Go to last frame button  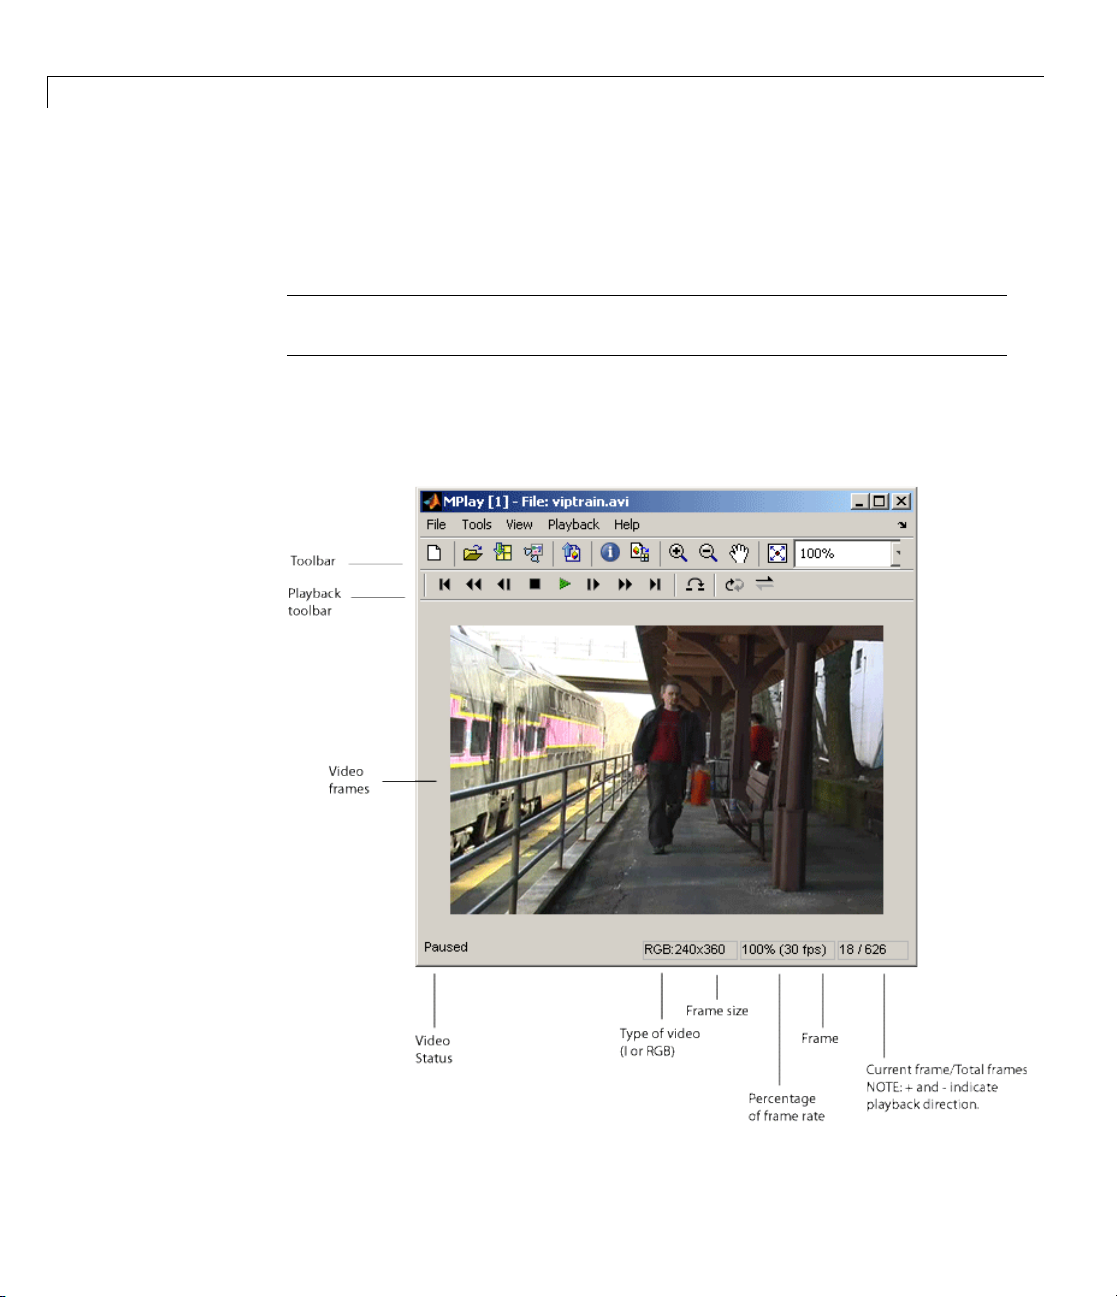tap(655, 585)
